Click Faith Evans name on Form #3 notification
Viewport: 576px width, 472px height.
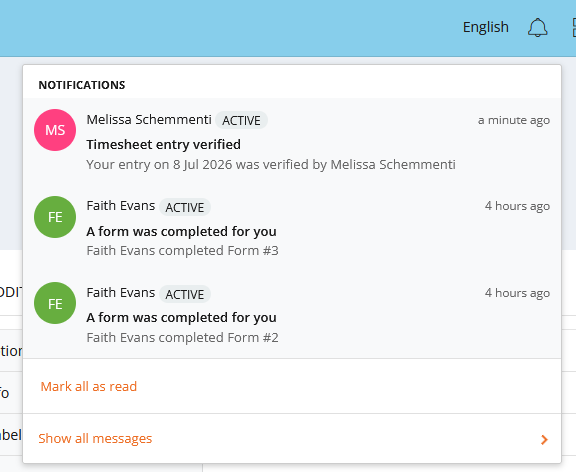tap(121, 206)
